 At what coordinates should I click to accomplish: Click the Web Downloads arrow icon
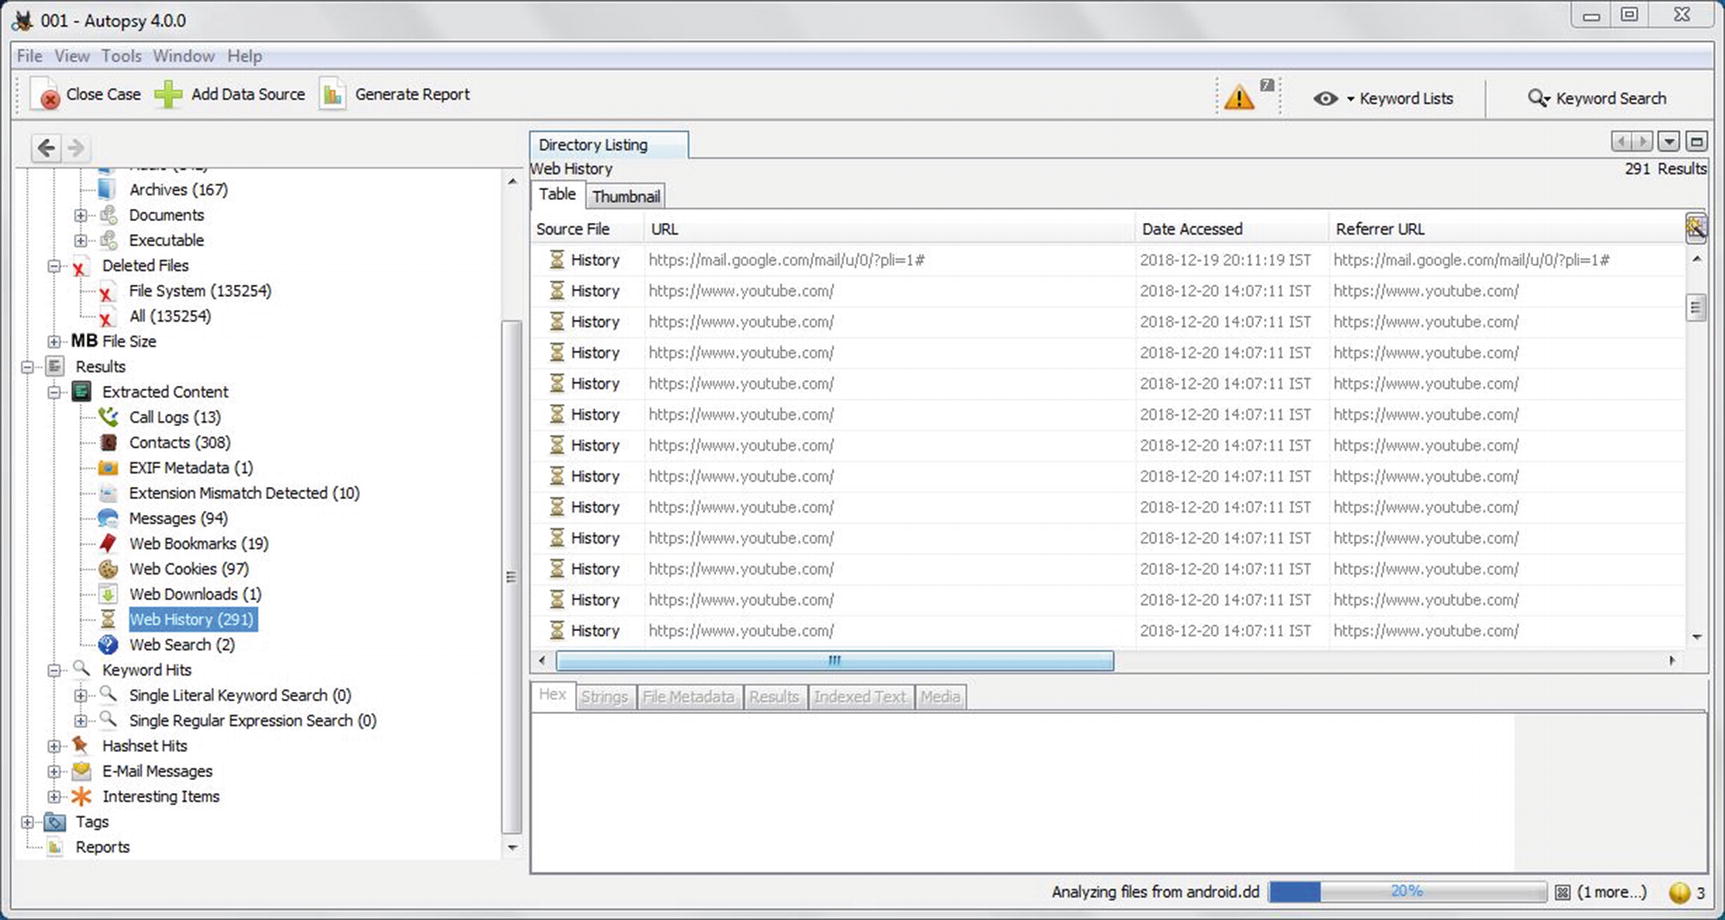coord(108,593)
